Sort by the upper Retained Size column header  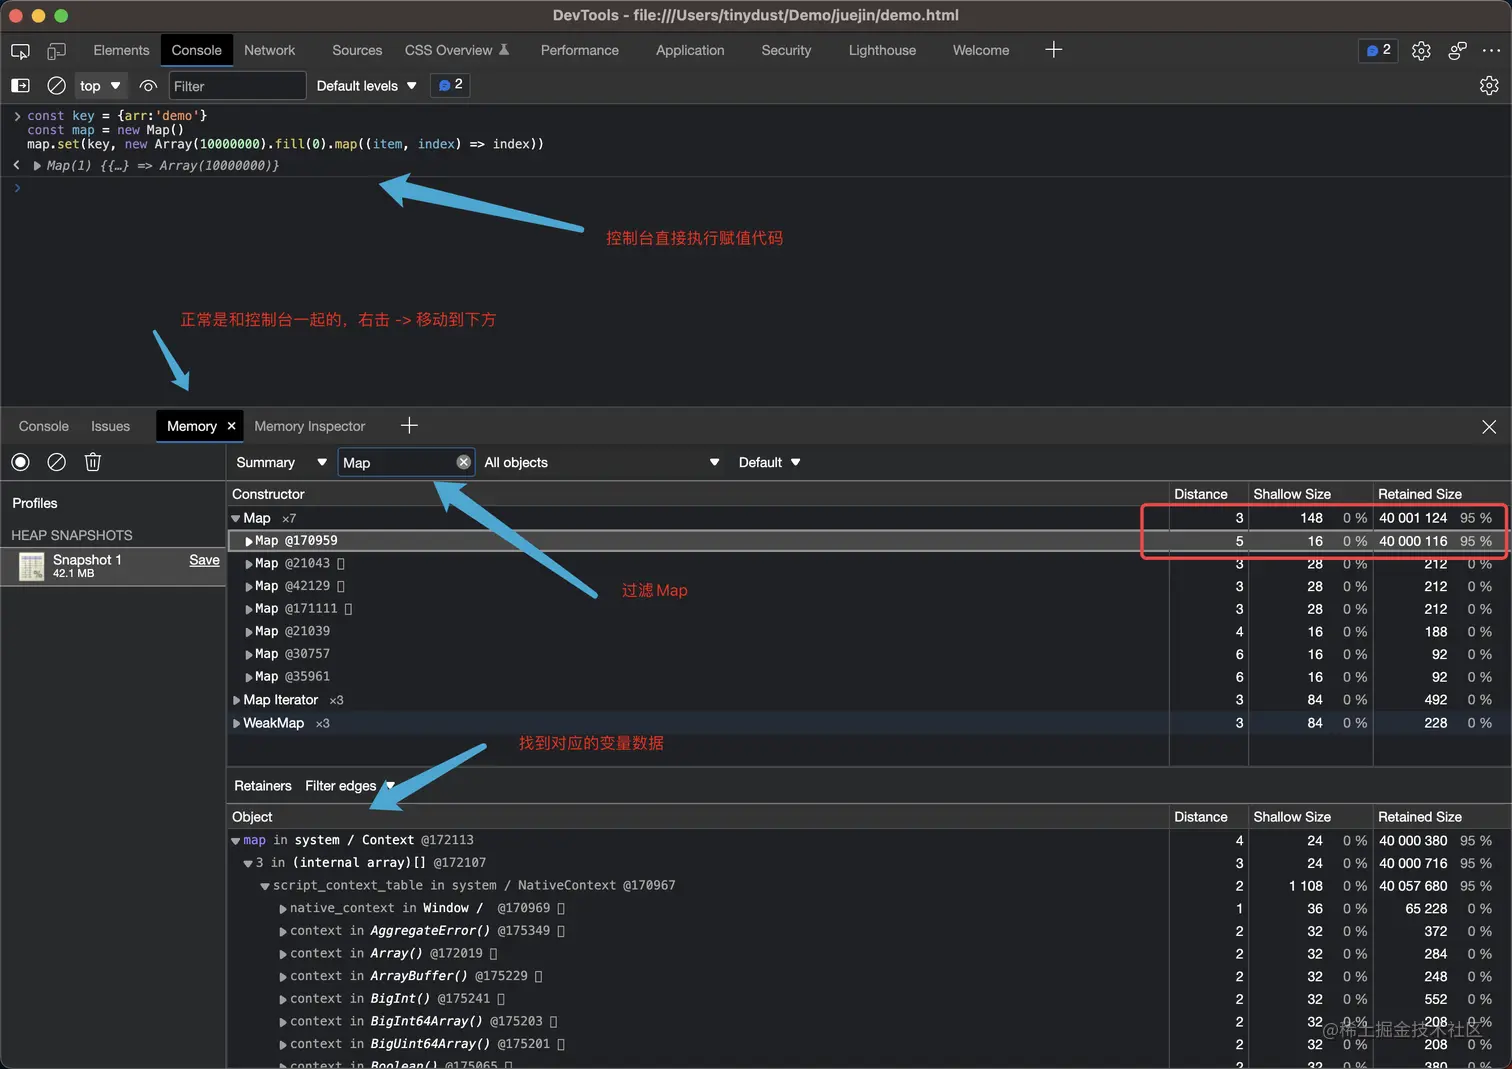click(x=1441, y=494)
